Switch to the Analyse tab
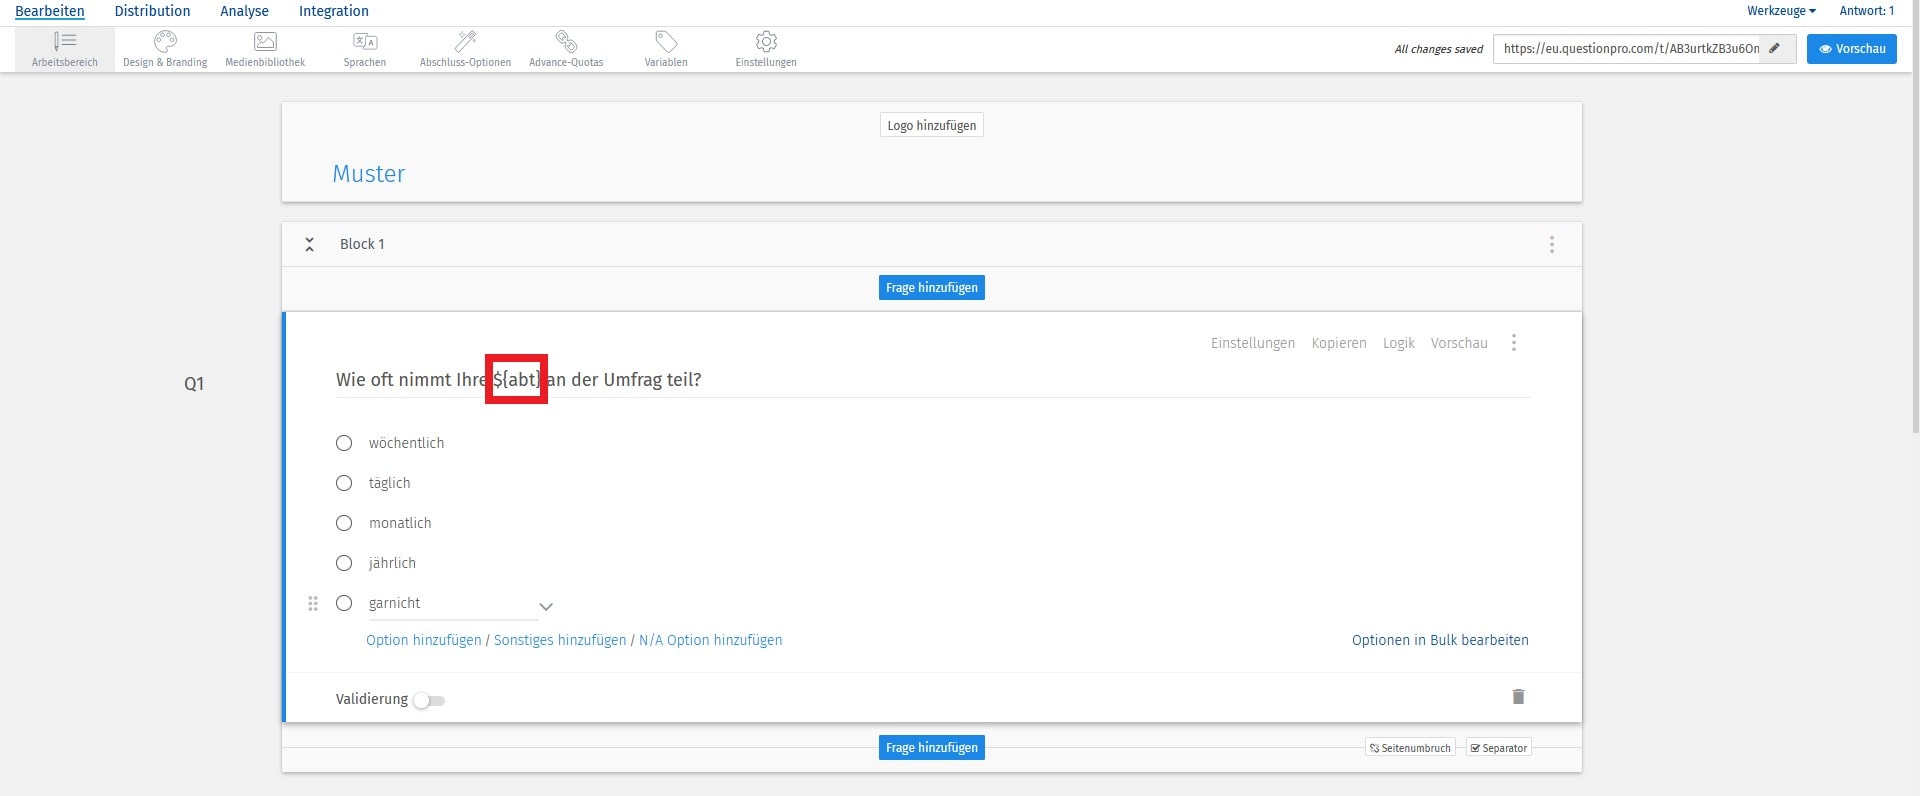The image size is (1920, 796). [244, 11]
